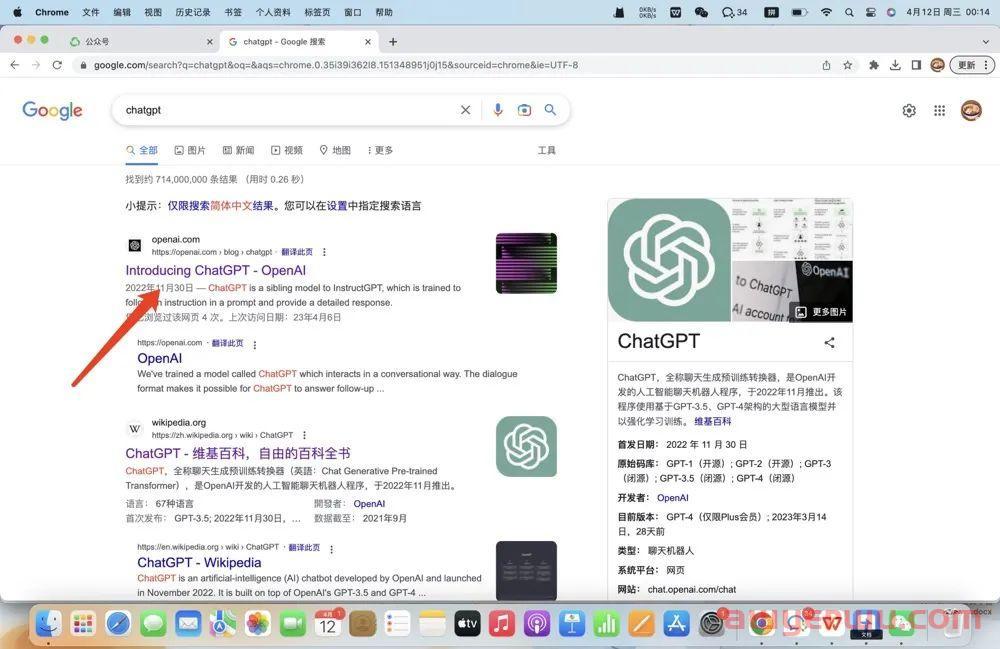Click 更多图片 in the knowledge panel
Viewport: 1000px width, 649px height.
pos(822,312)
